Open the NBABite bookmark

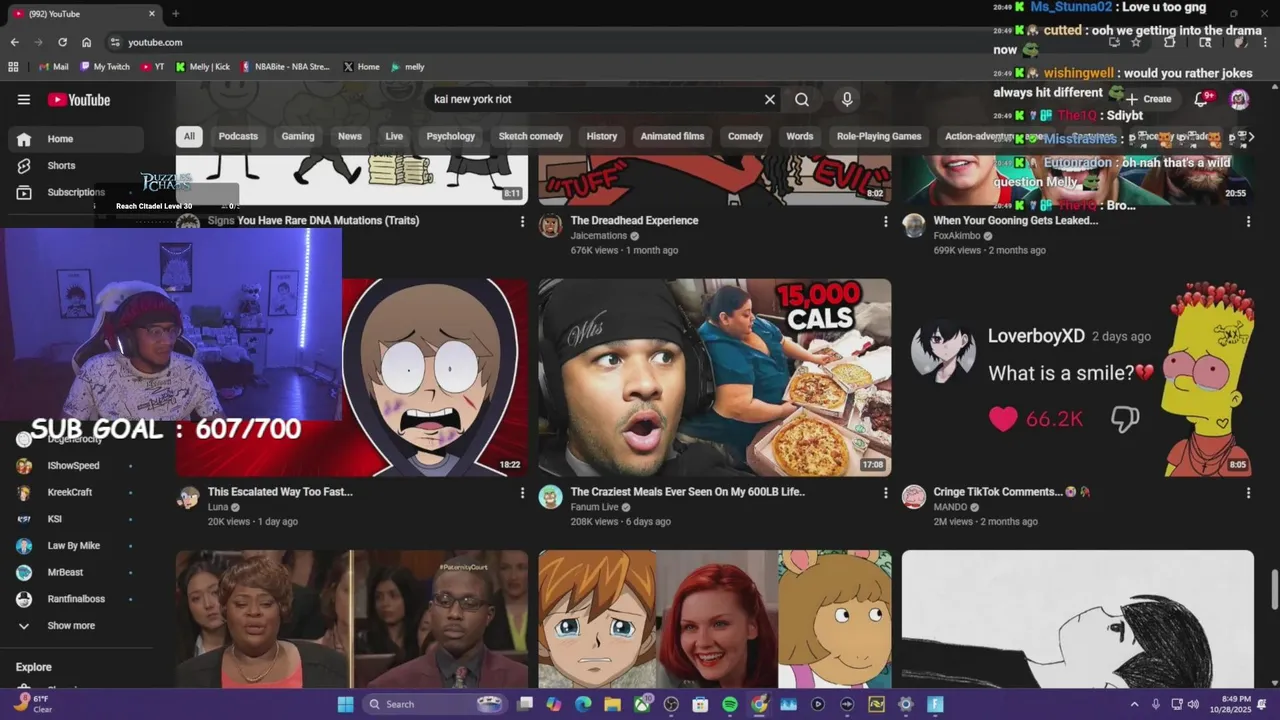(285, 67)
